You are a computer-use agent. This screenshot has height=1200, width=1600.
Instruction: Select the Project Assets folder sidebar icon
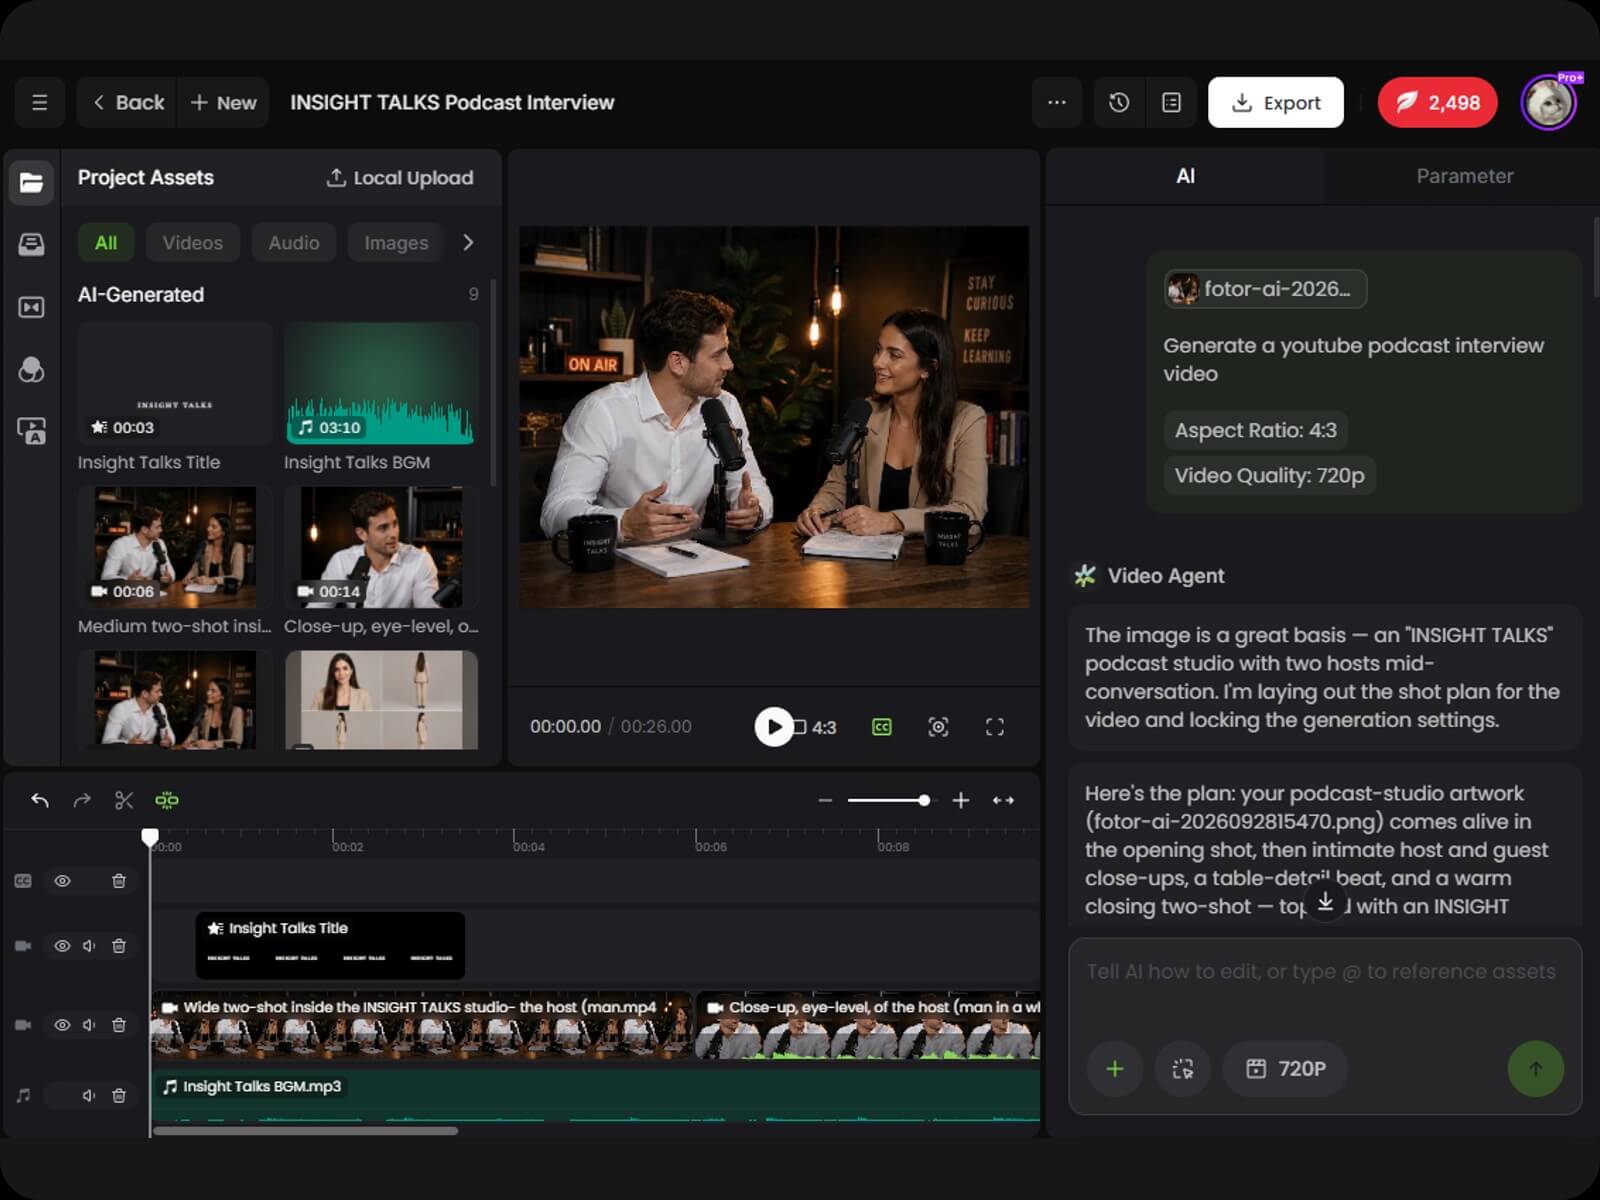pos(31,182)
